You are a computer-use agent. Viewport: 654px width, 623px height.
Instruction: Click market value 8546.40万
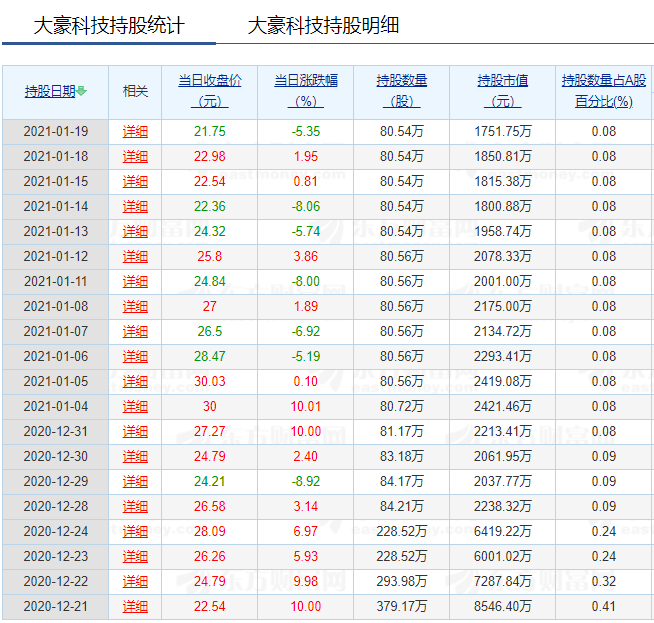coord(503,607)
